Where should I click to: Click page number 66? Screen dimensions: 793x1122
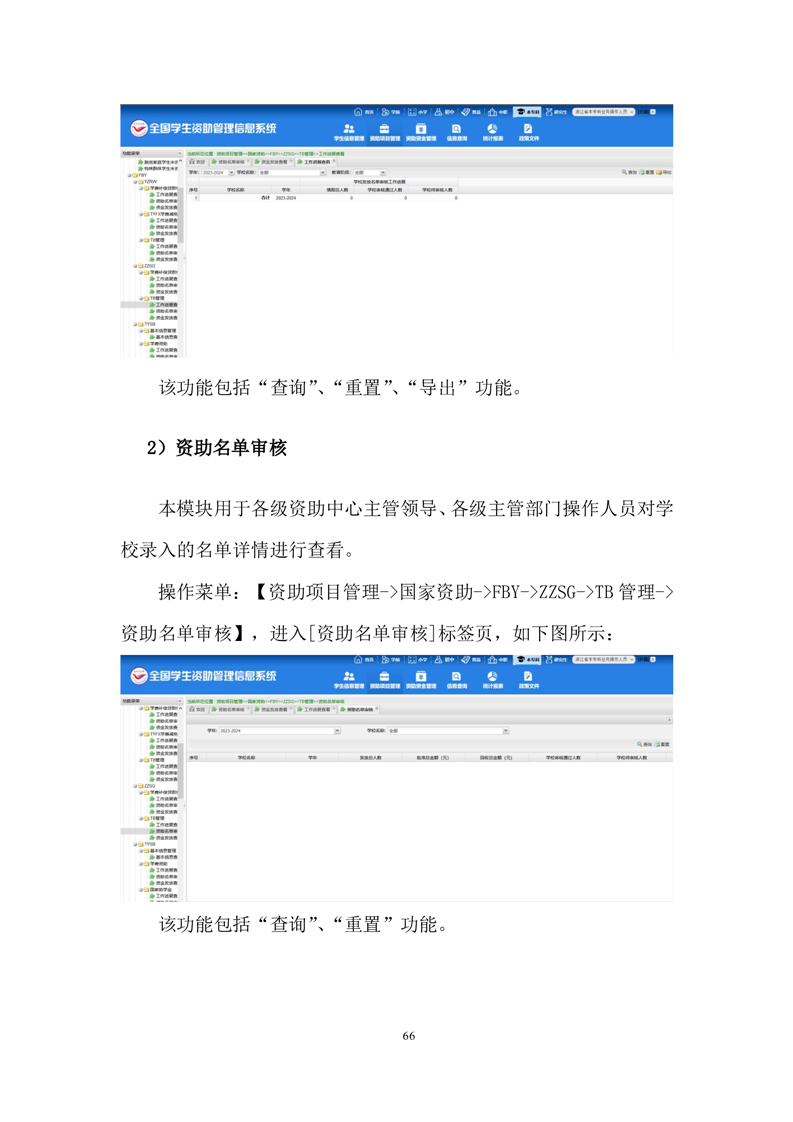(x=409, y=1035)
